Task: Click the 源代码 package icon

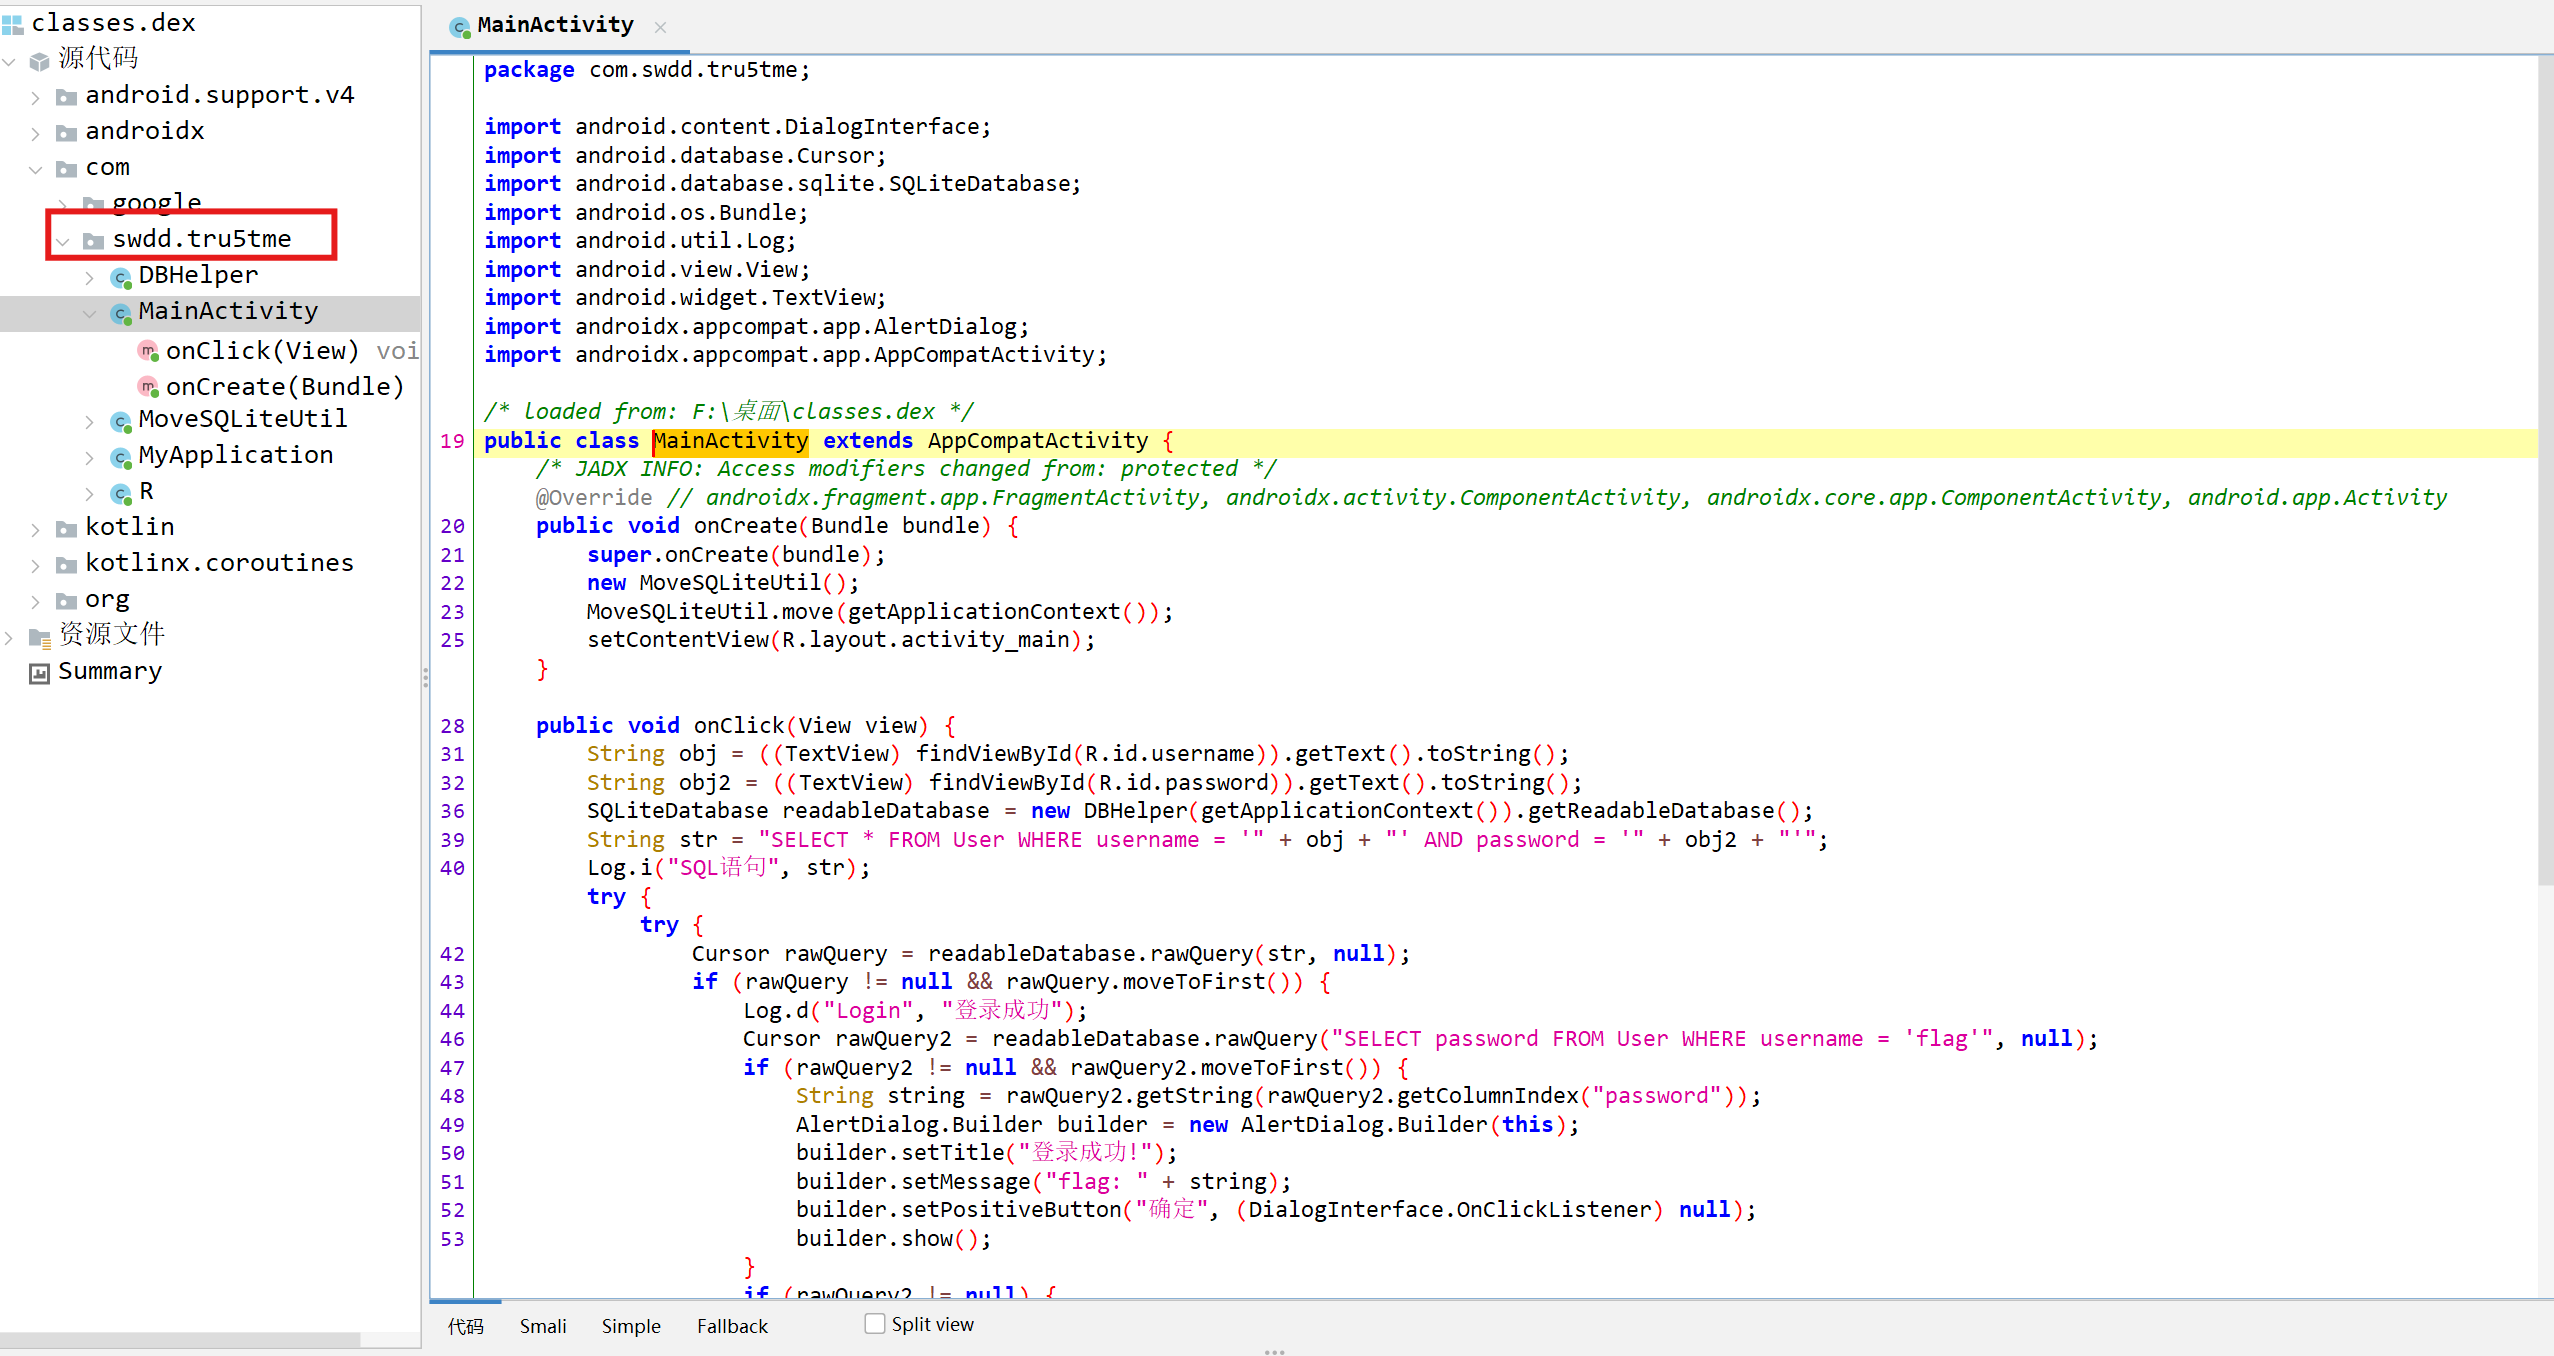Action: (40, 60)
